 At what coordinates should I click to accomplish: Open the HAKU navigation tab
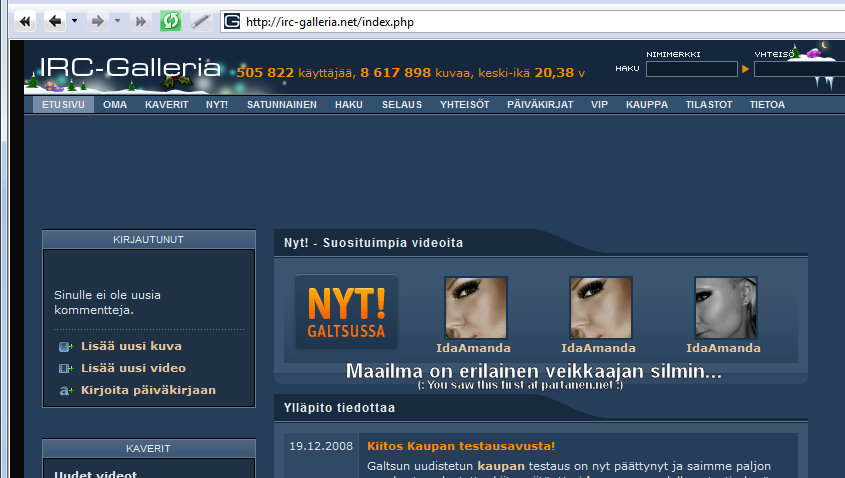(349, 105)
